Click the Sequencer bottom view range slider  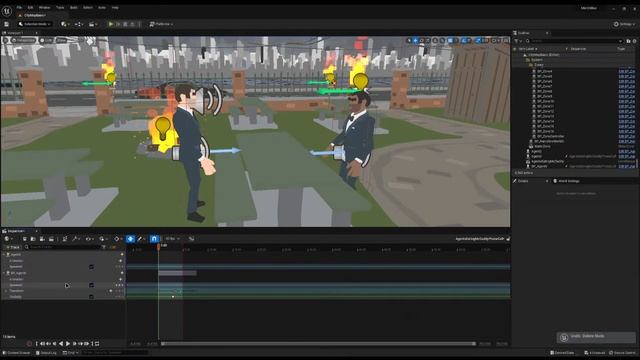(318, 344)
